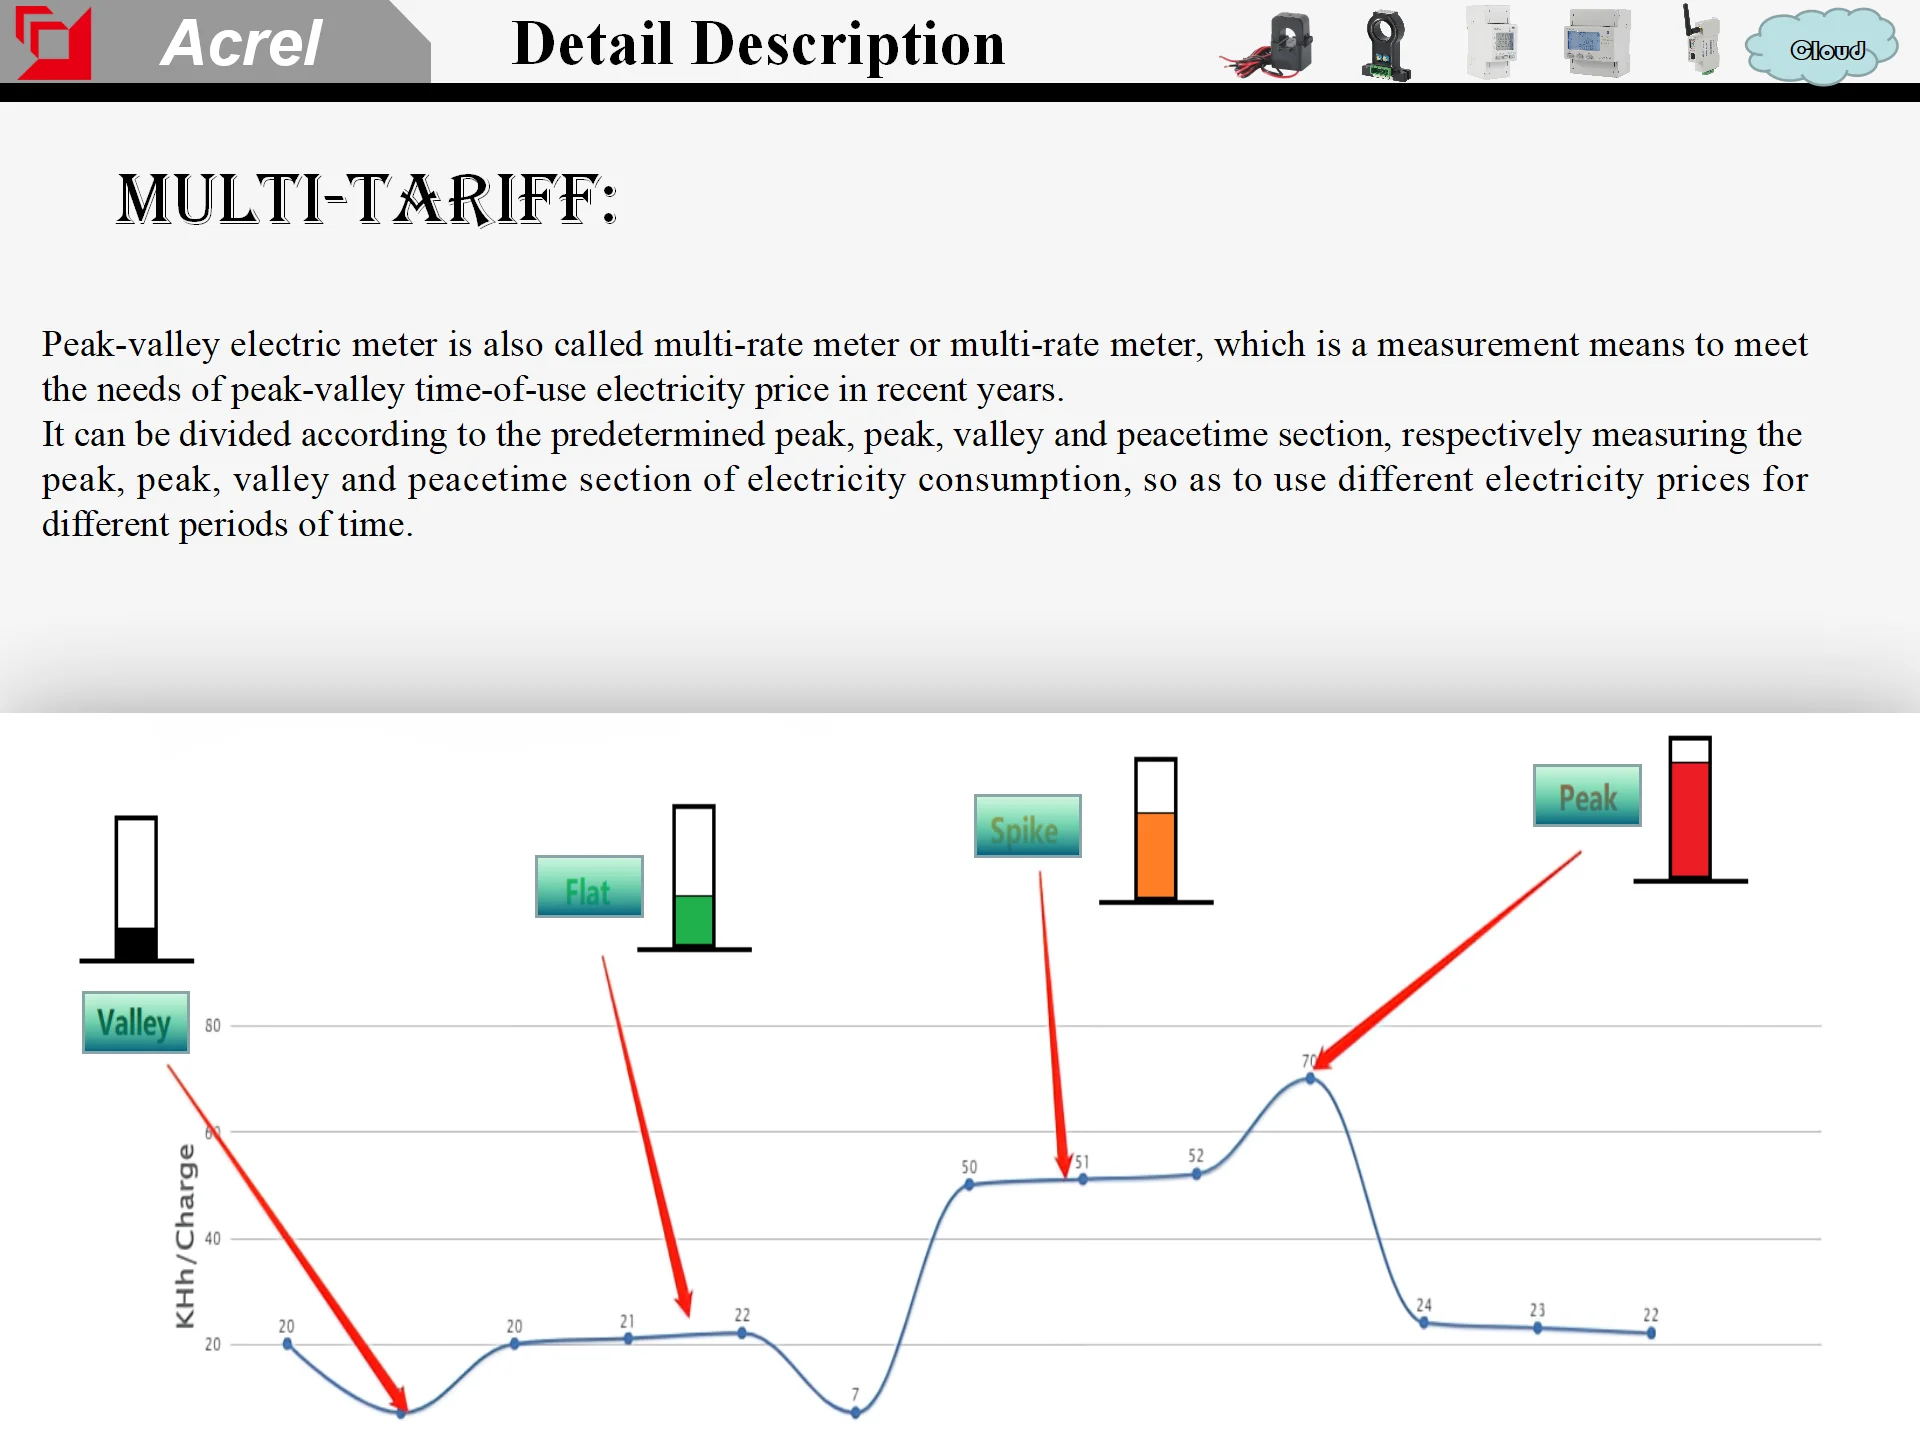Click the Cloud icon

[1824, 47]
